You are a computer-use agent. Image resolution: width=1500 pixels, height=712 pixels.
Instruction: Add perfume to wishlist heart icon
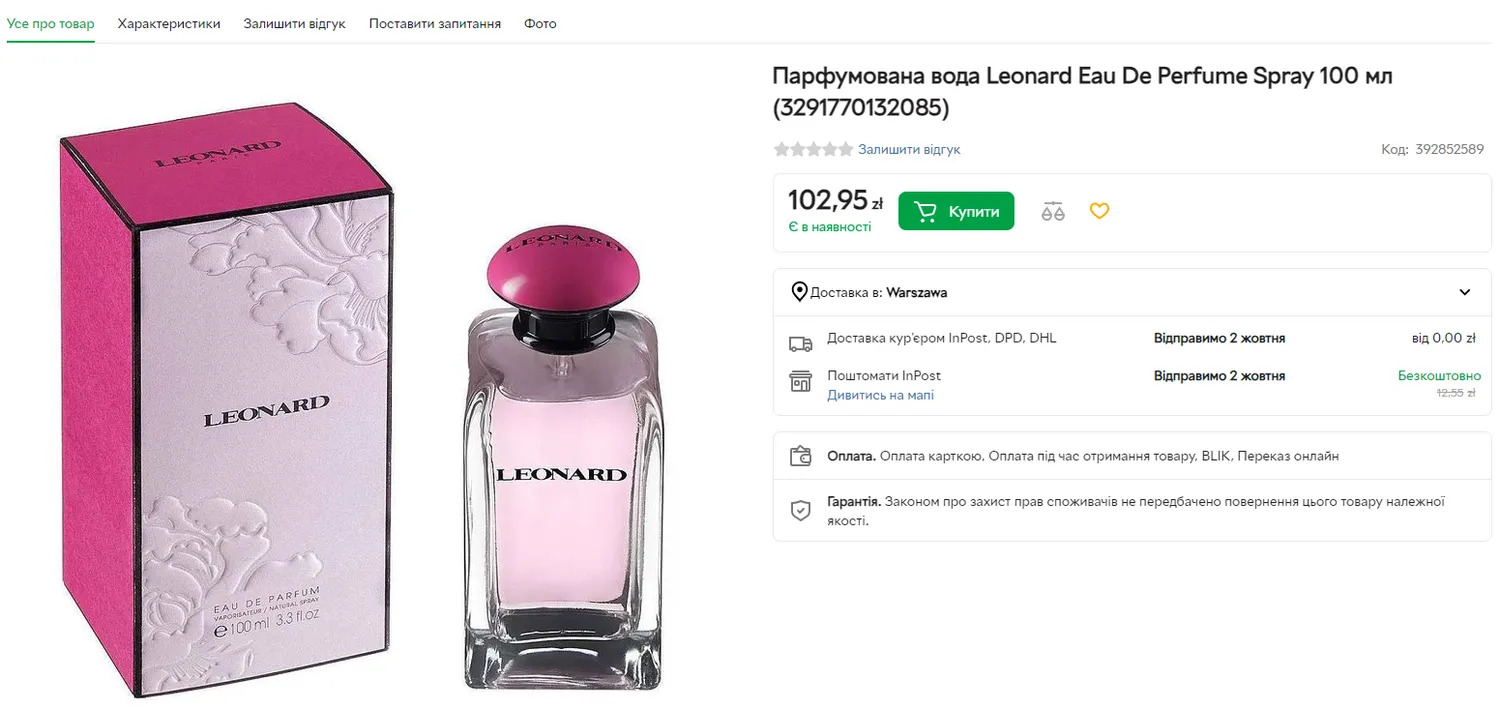(x=1099, y=211)
